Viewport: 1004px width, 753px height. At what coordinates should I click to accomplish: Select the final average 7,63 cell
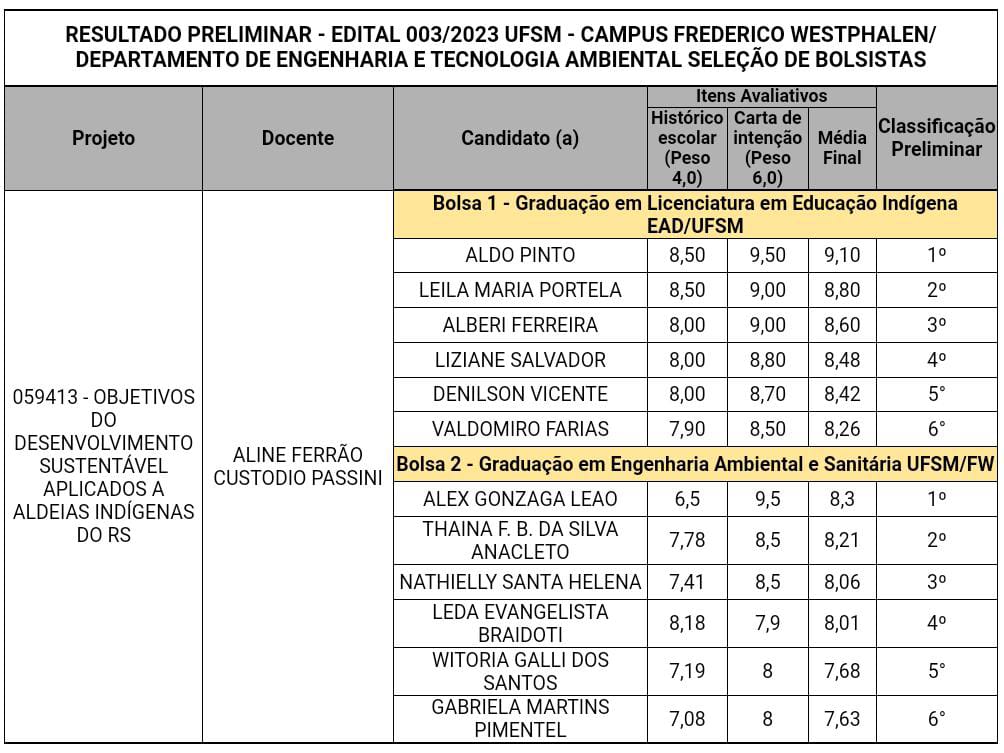click(842, 718)
